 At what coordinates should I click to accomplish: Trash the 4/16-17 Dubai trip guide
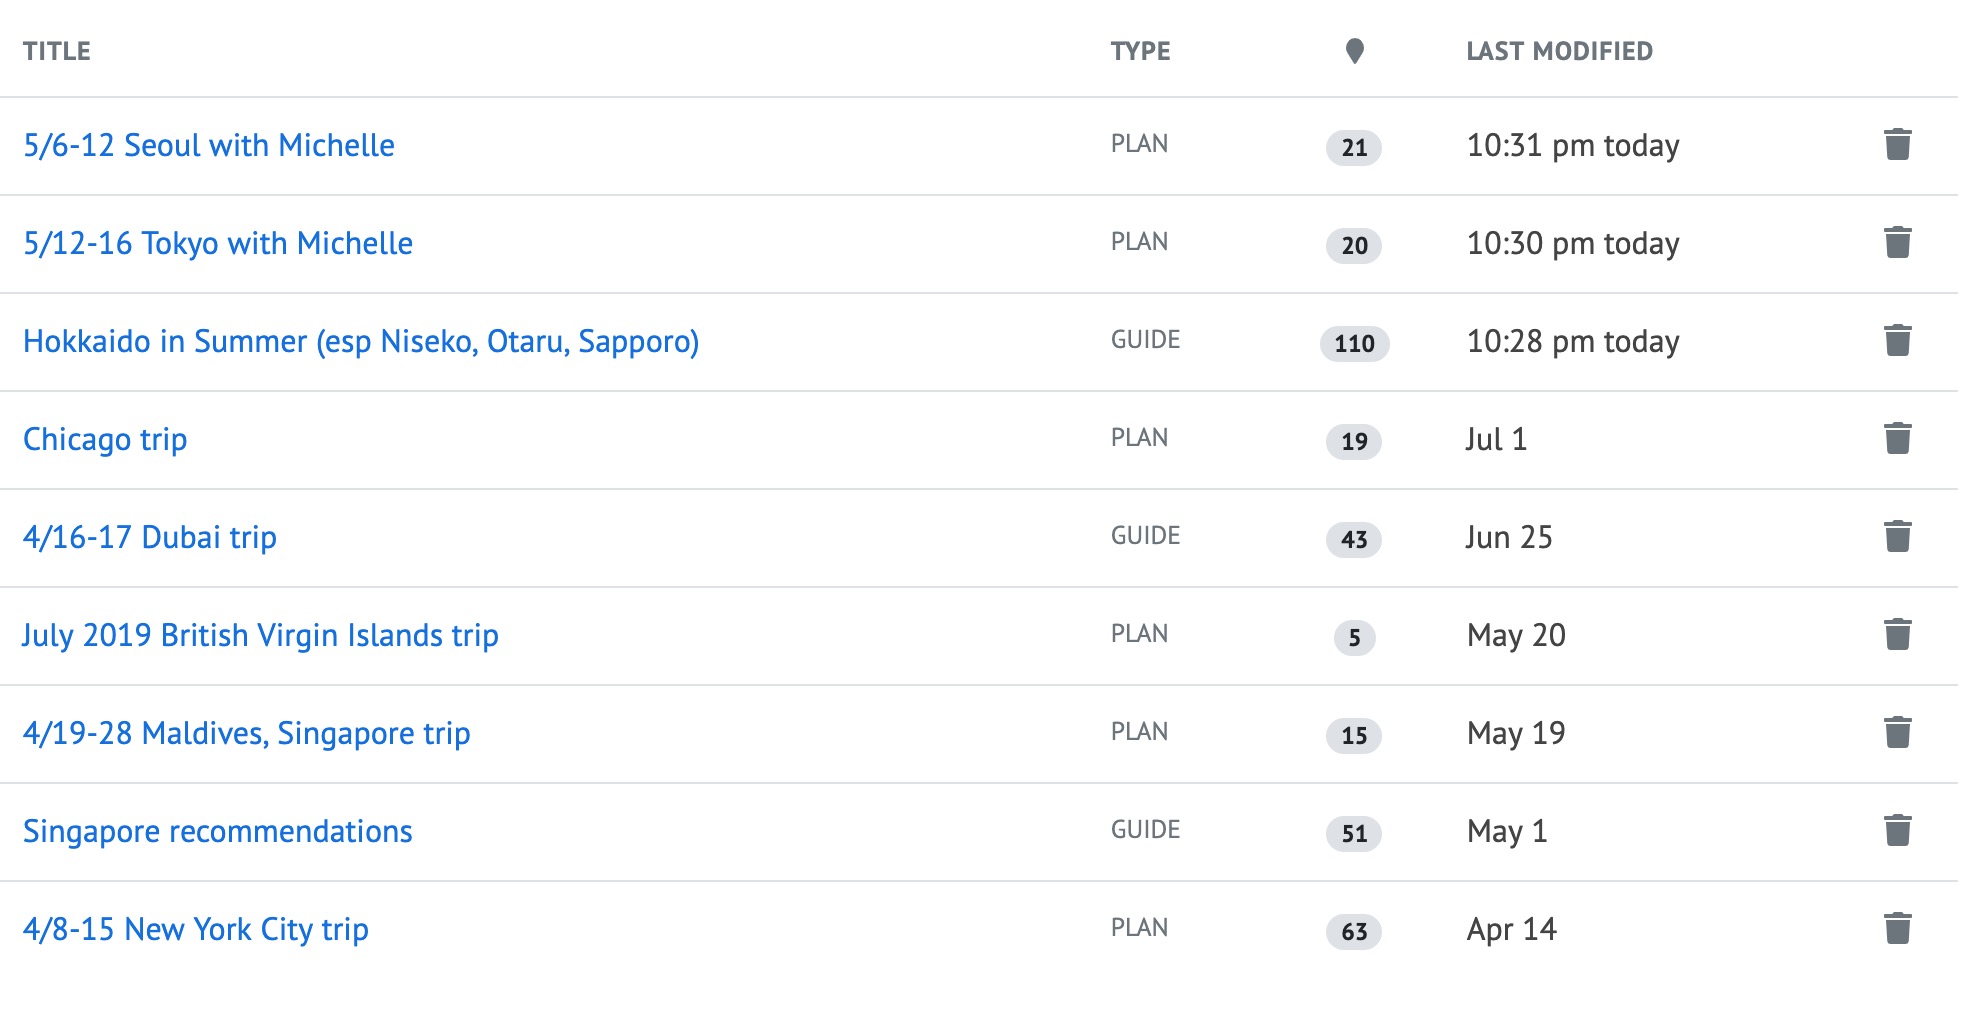click(1897, 537)
